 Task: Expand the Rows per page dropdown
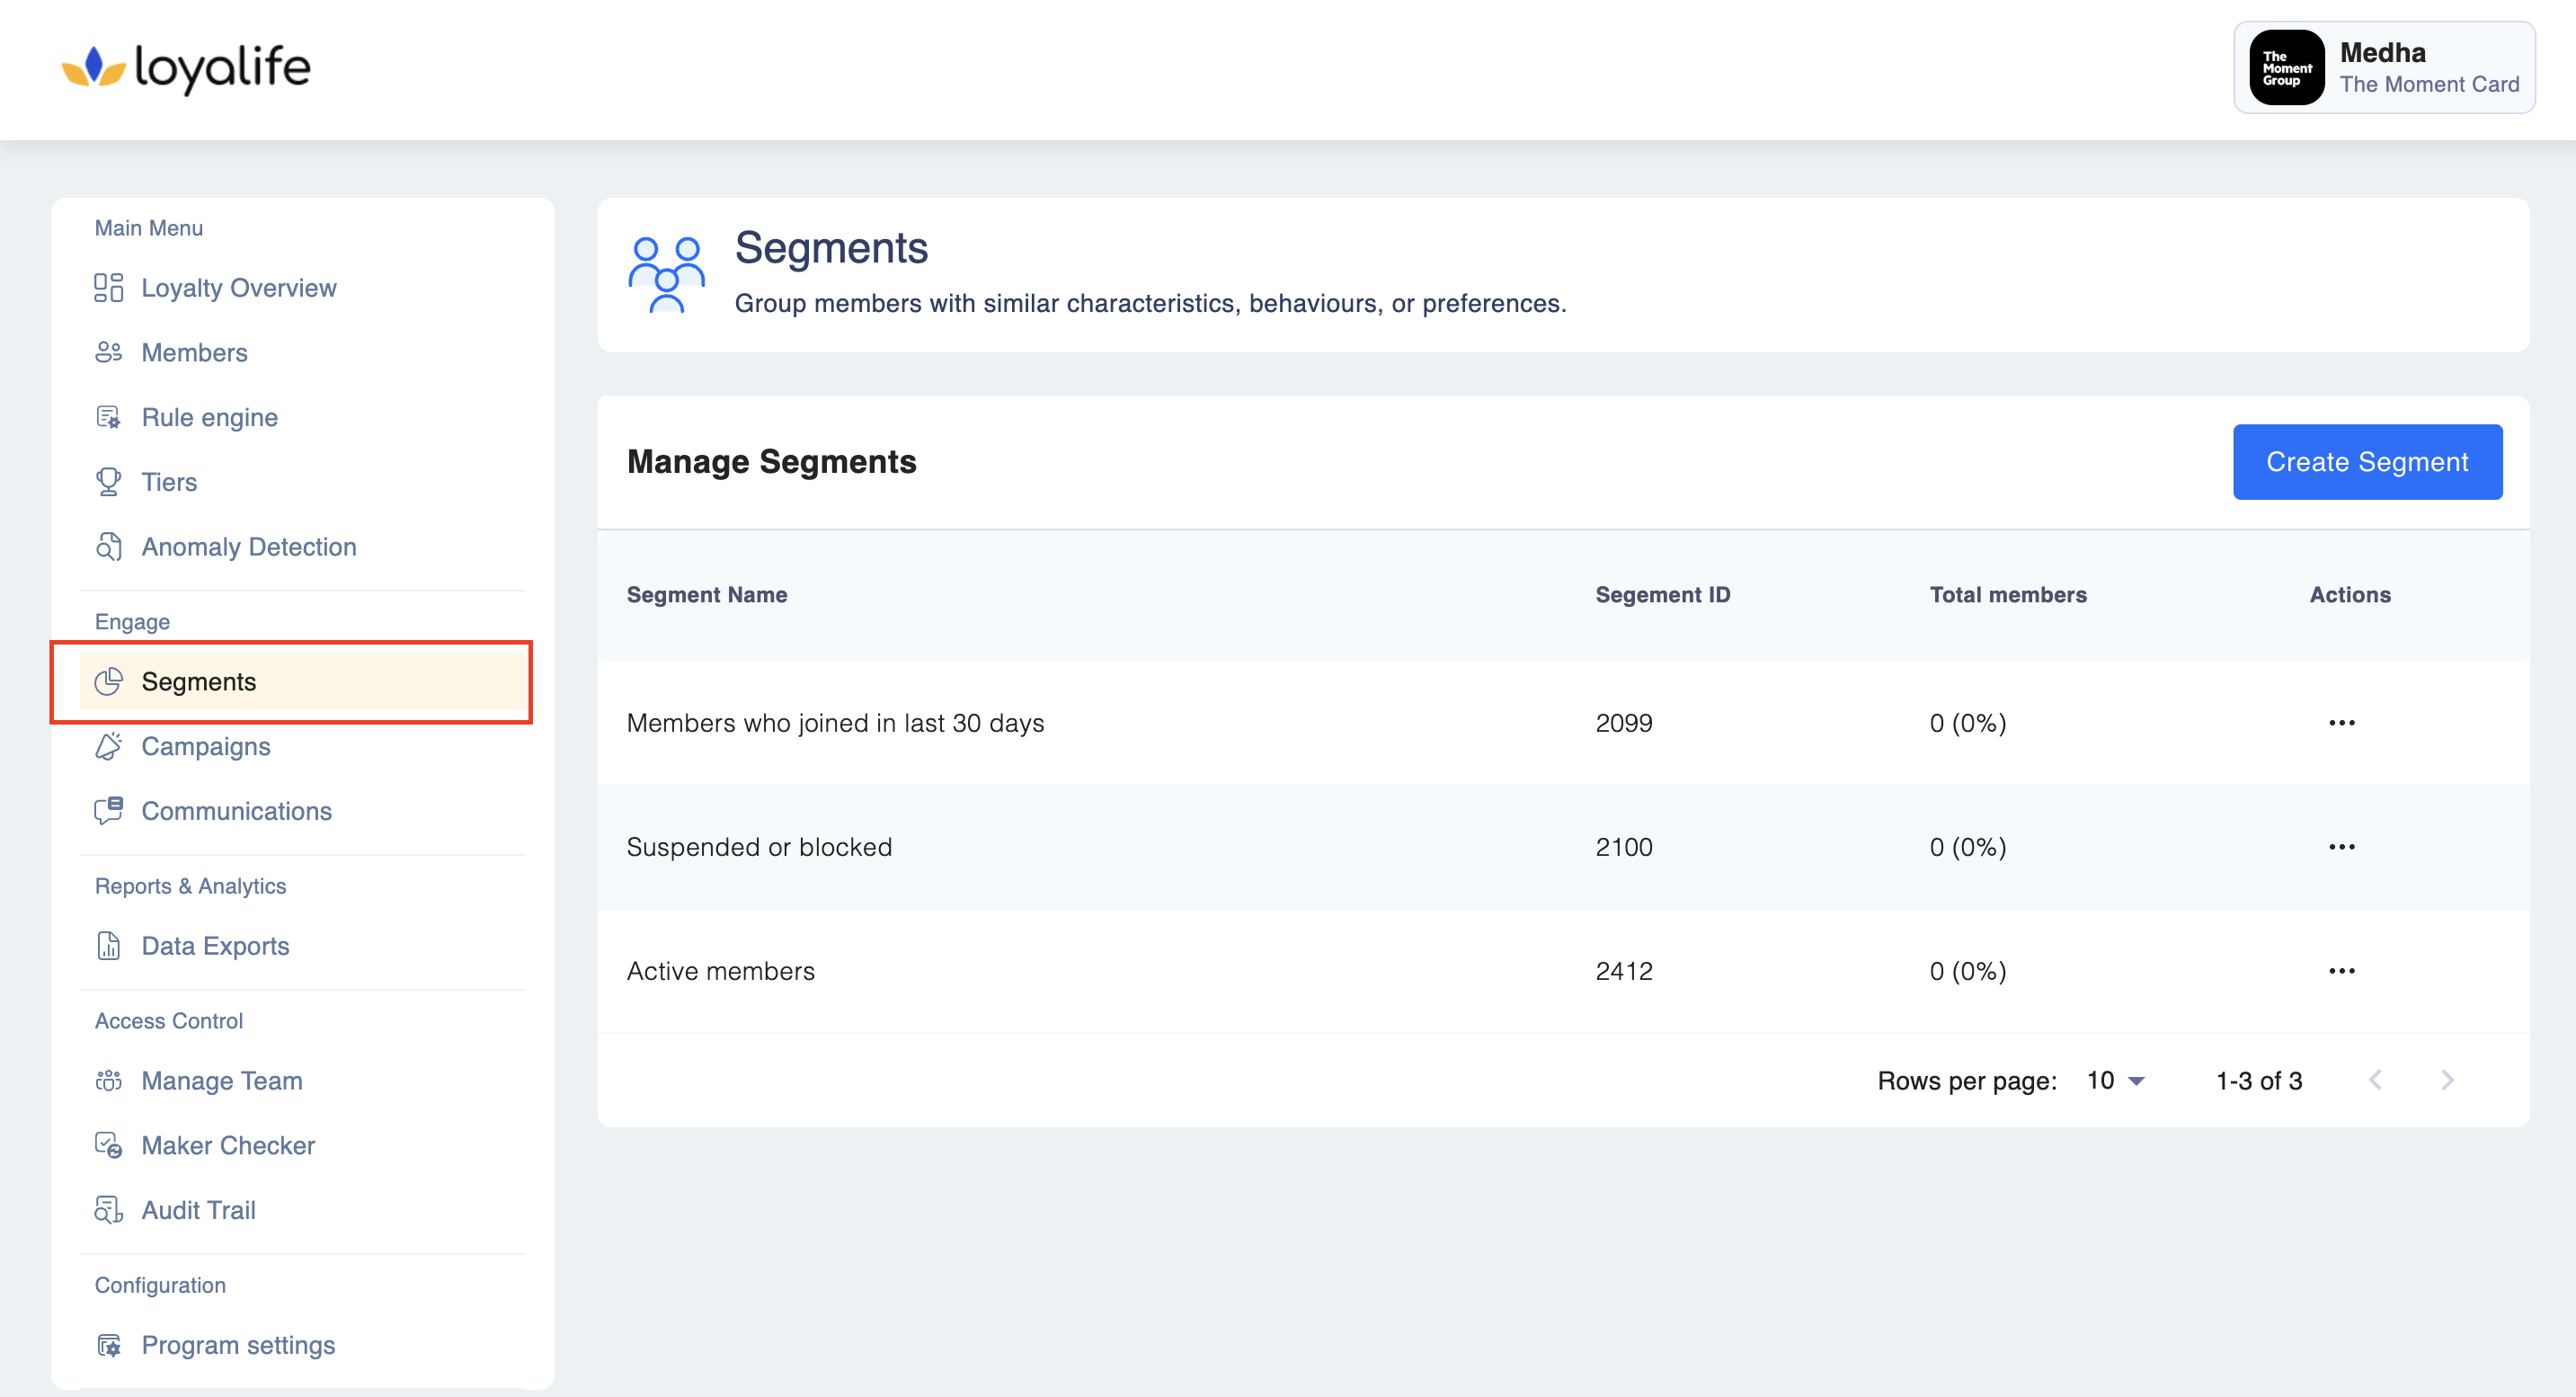coord(2116,1081)
